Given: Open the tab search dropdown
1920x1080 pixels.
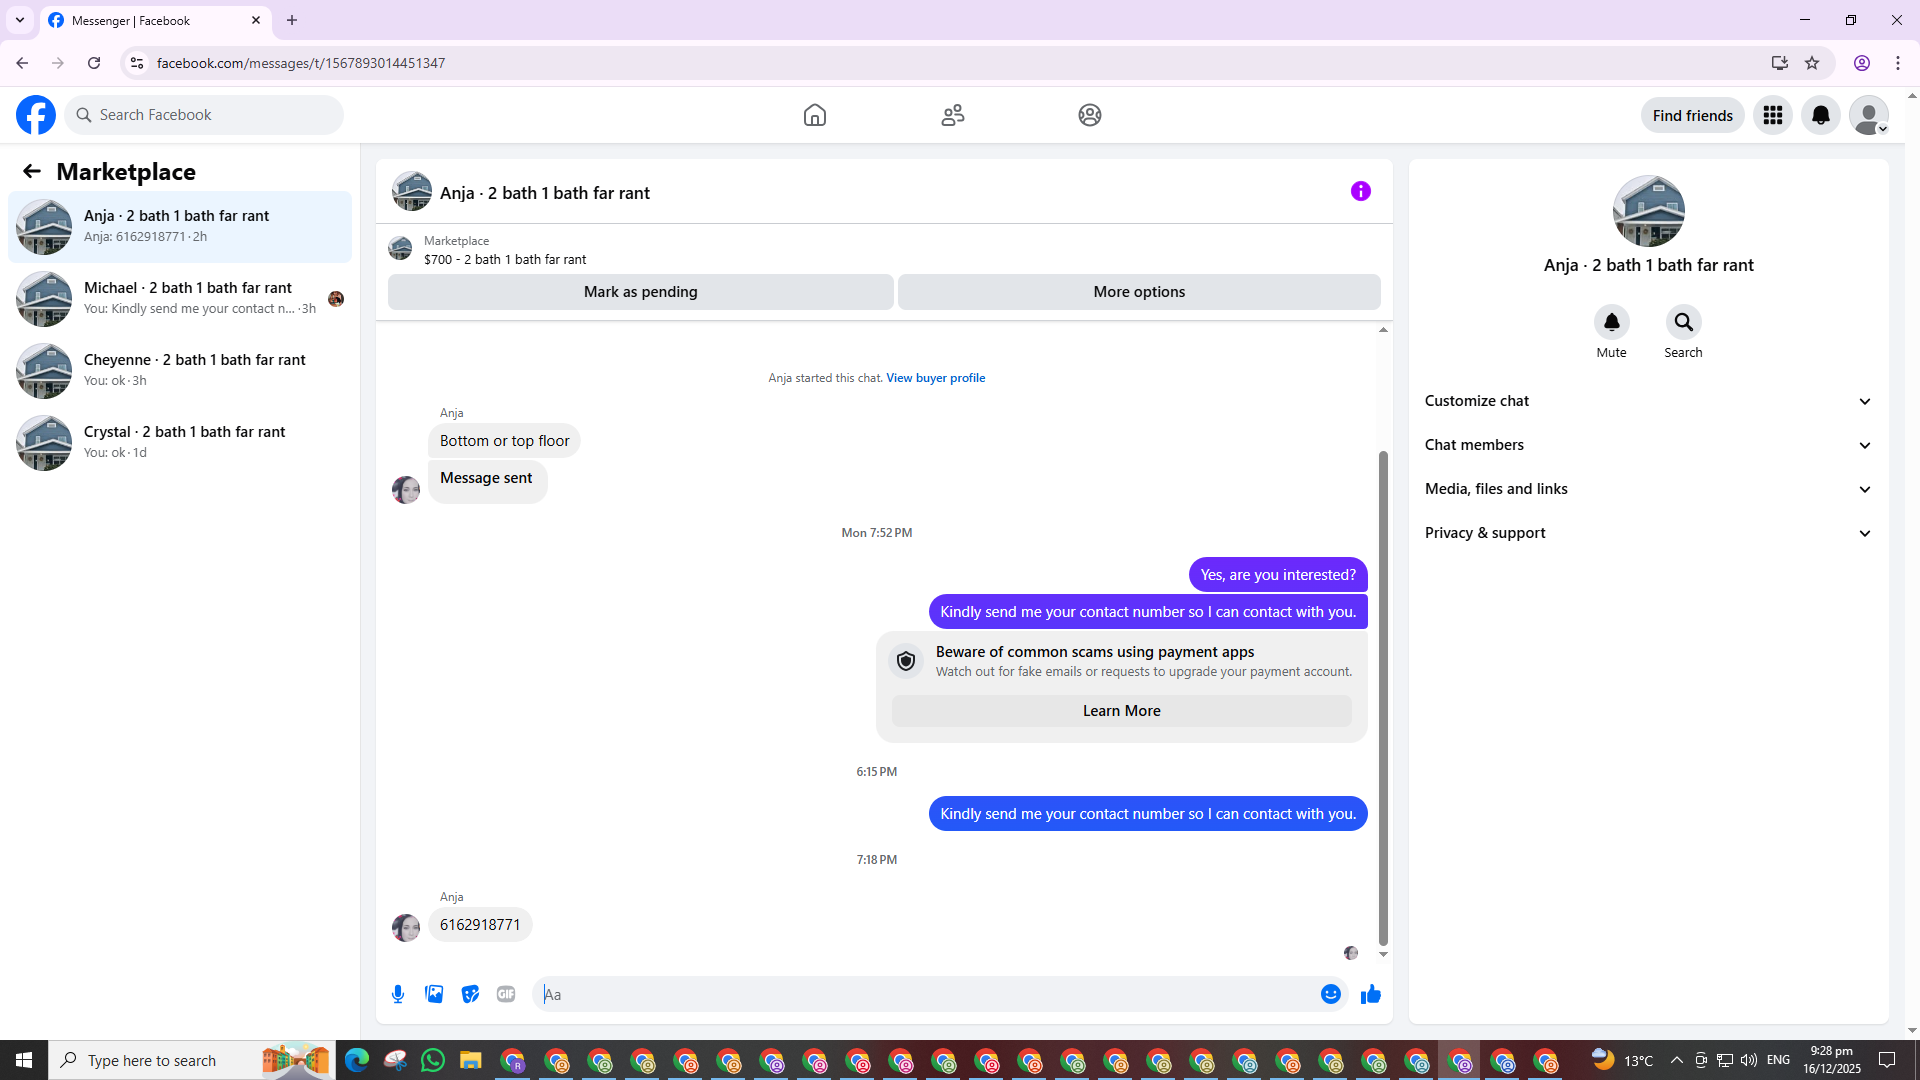Looking at the screenshot, I should pos(20,20).
